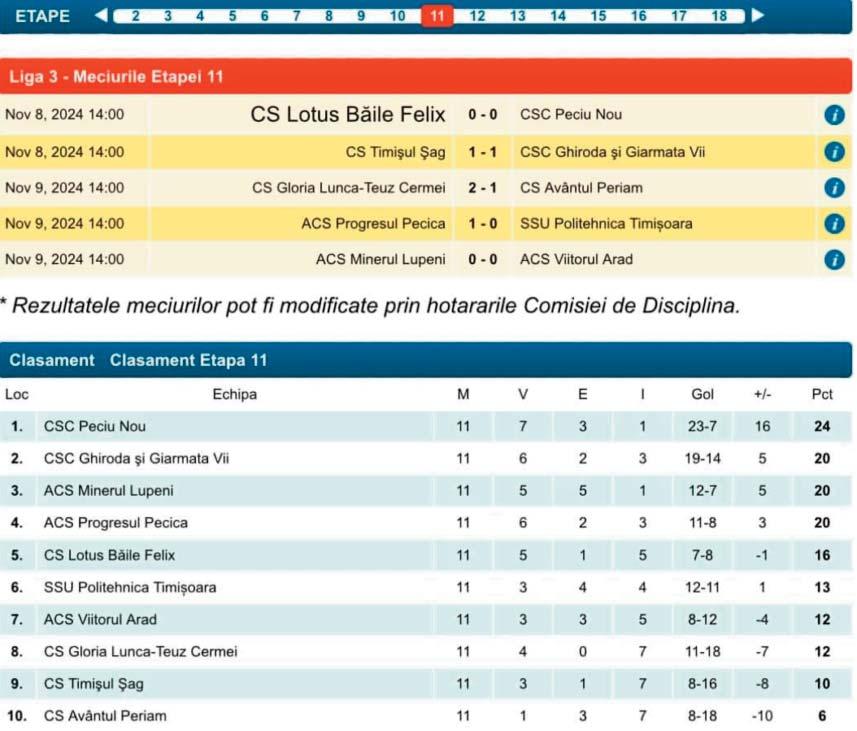Select stage 18 in Etape bar
857x731 pixels.
719,16
